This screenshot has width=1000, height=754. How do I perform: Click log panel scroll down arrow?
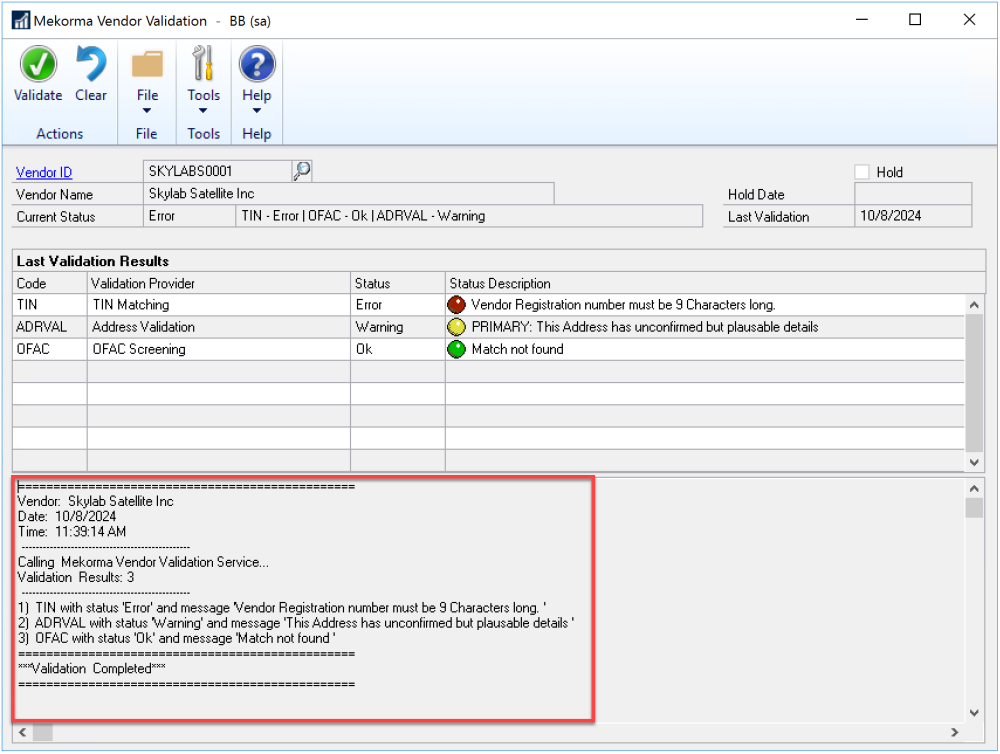(x=974, y=713)
